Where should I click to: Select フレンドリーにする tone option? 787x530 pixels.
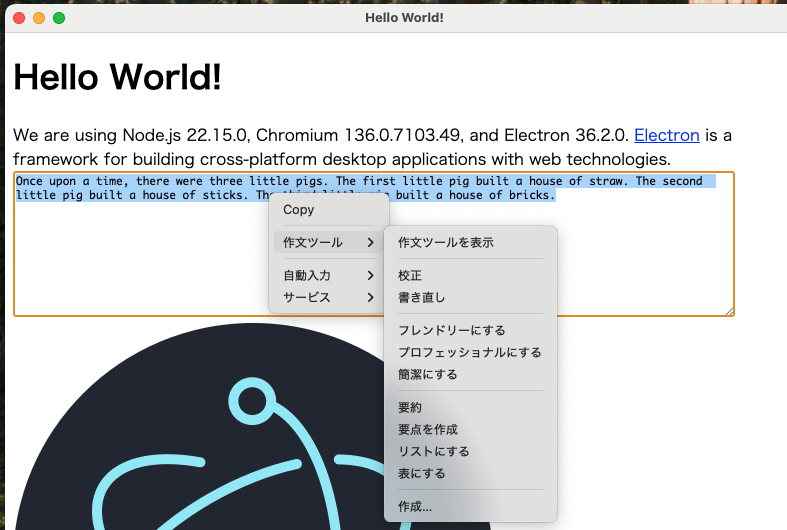tap(470, 330)
